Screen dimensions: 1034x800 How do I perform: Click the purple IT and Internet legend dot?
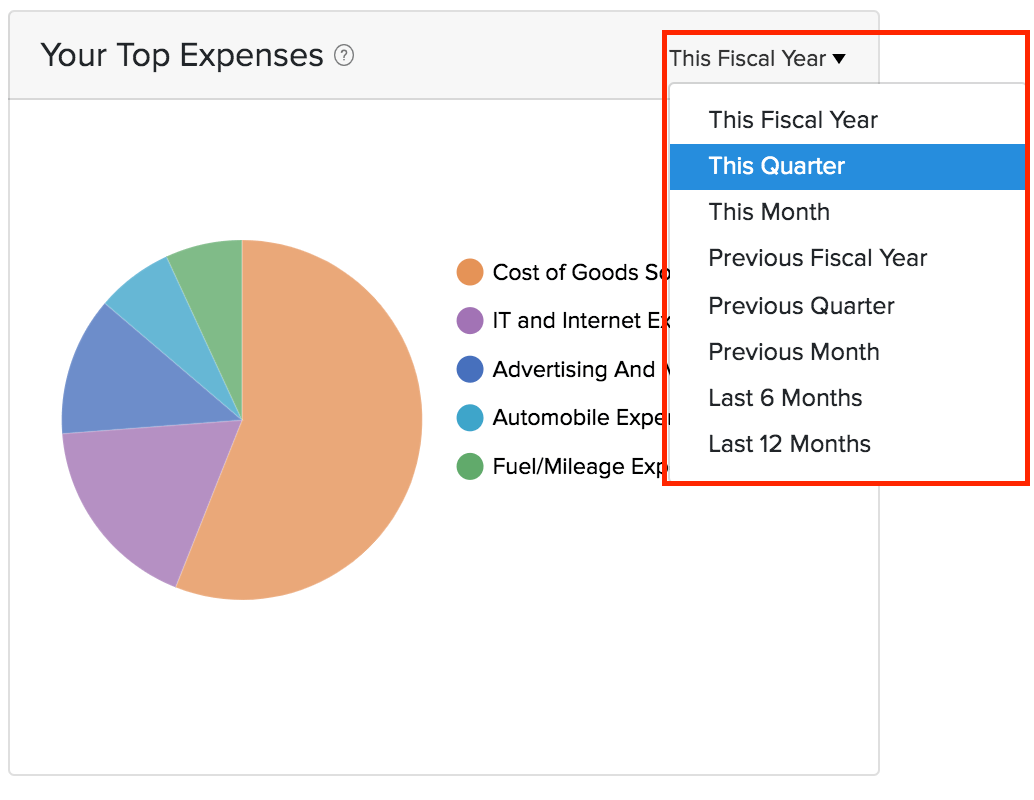pyautogui.click(x=470, y=321)
